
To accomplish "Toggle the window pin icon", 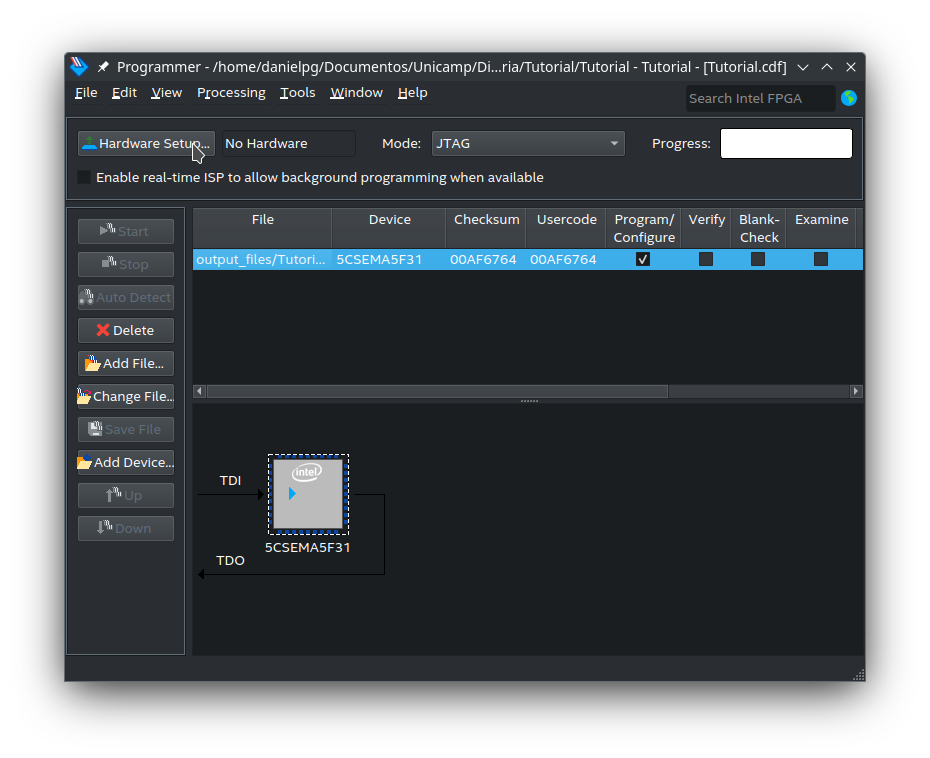I will (103, 67).
